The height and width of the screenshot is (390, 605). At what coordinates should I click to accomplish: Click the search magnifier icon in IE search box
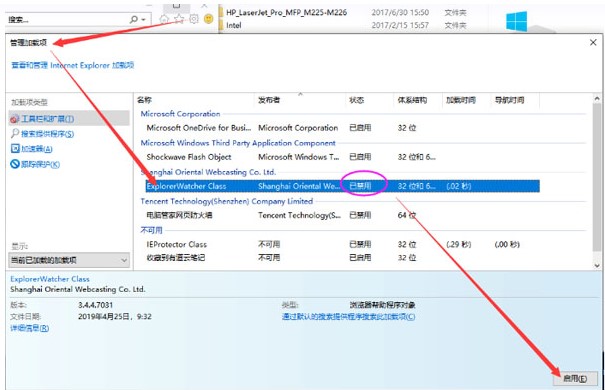click(x=134, y=19)
